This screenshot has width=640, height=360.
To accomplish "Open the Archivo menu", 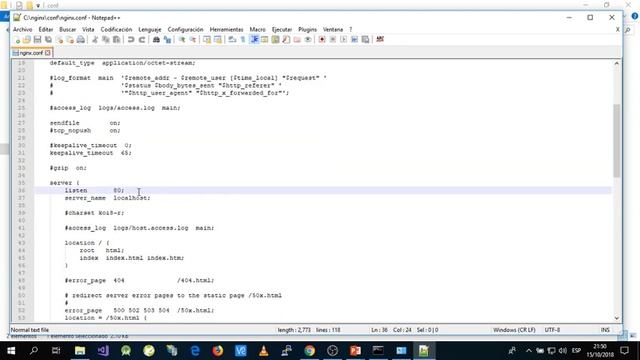I will 22,29.
